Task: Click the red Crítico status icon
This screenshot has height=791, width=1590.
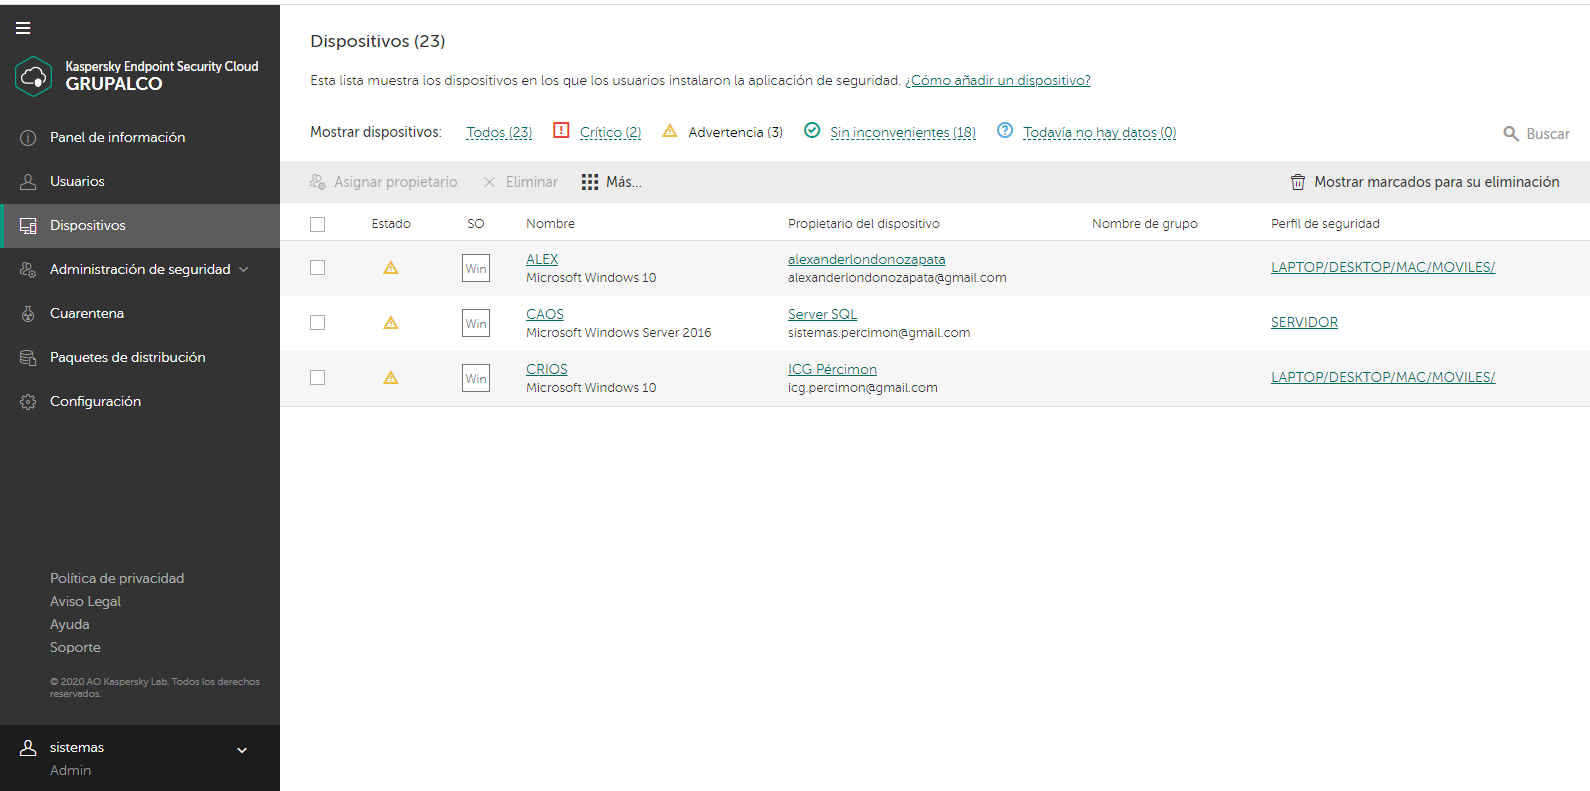Action: point(561,130)
